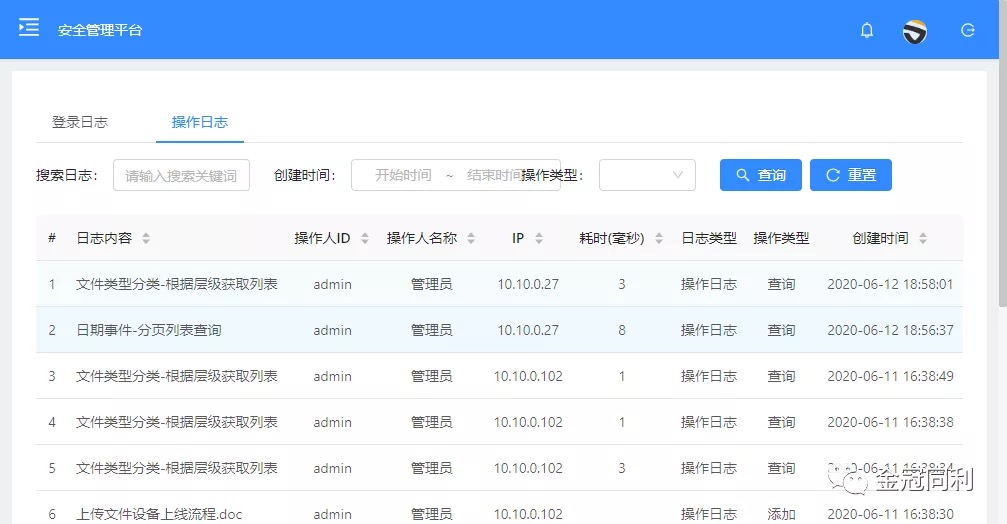Select row 2 日期事件-分页列表查询
The width and height of the screenshot is (1007, 524).
(x=148, y=330)
